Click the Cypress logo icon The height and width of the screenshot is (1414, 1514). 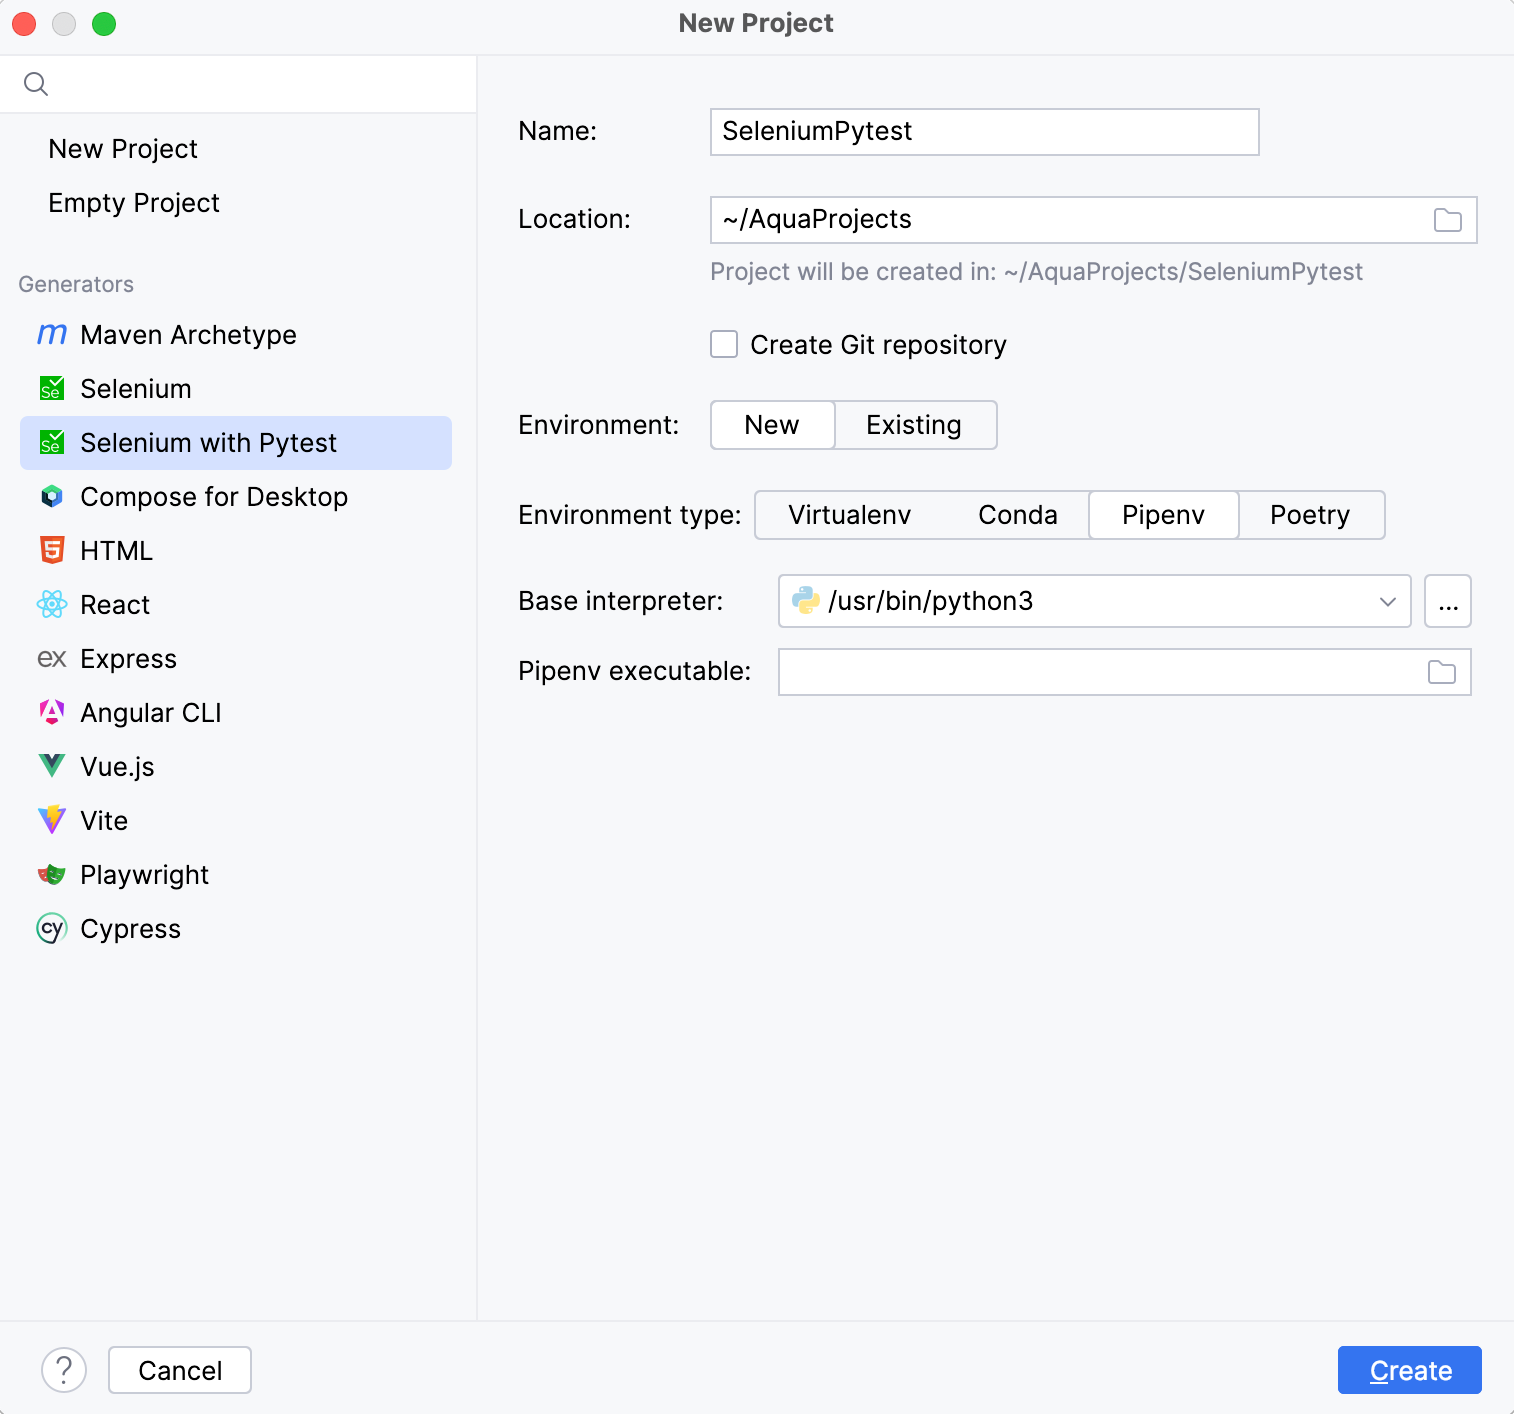coord(51,929)
